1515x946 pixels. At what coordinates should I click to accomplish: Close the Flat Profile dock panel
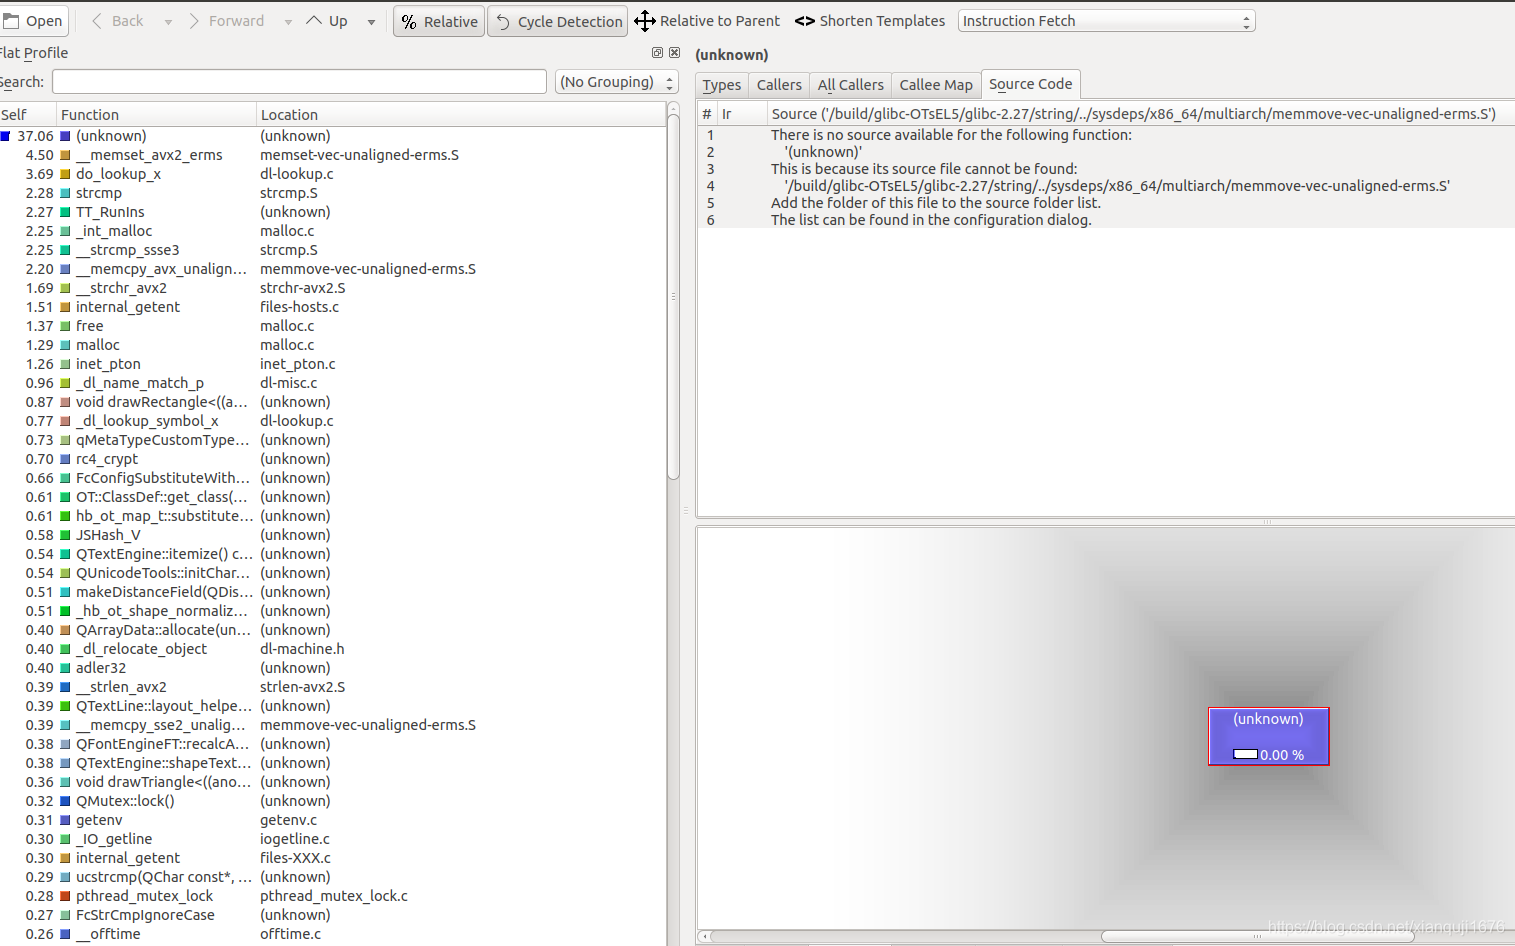pos(674,53)
